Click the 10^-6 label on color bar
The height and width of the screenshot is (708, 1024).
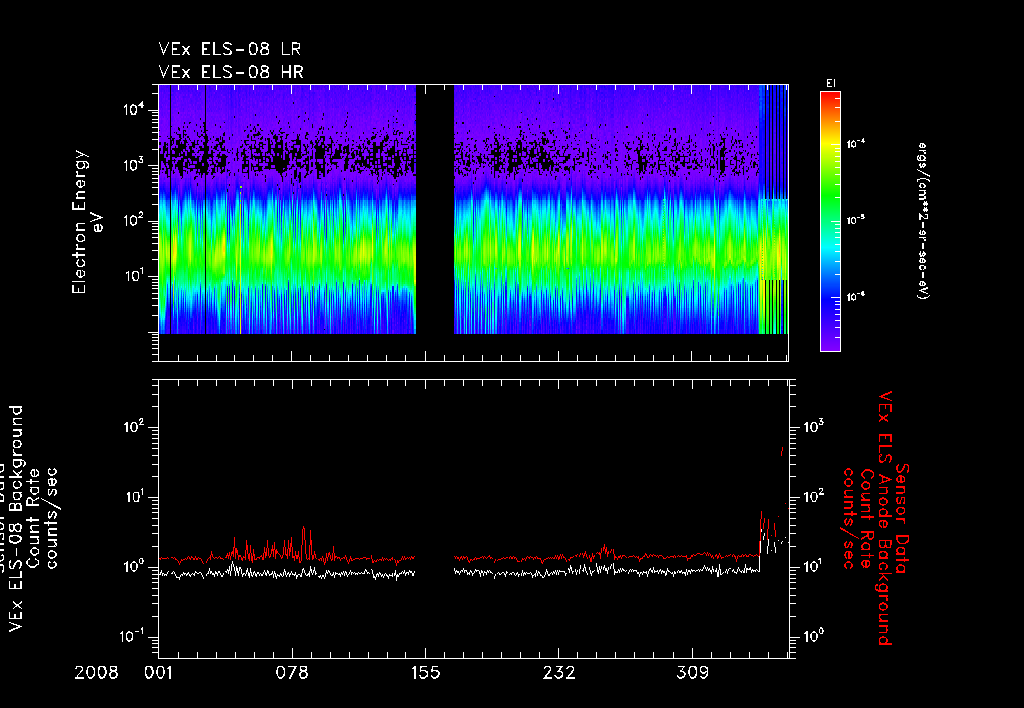856,297
